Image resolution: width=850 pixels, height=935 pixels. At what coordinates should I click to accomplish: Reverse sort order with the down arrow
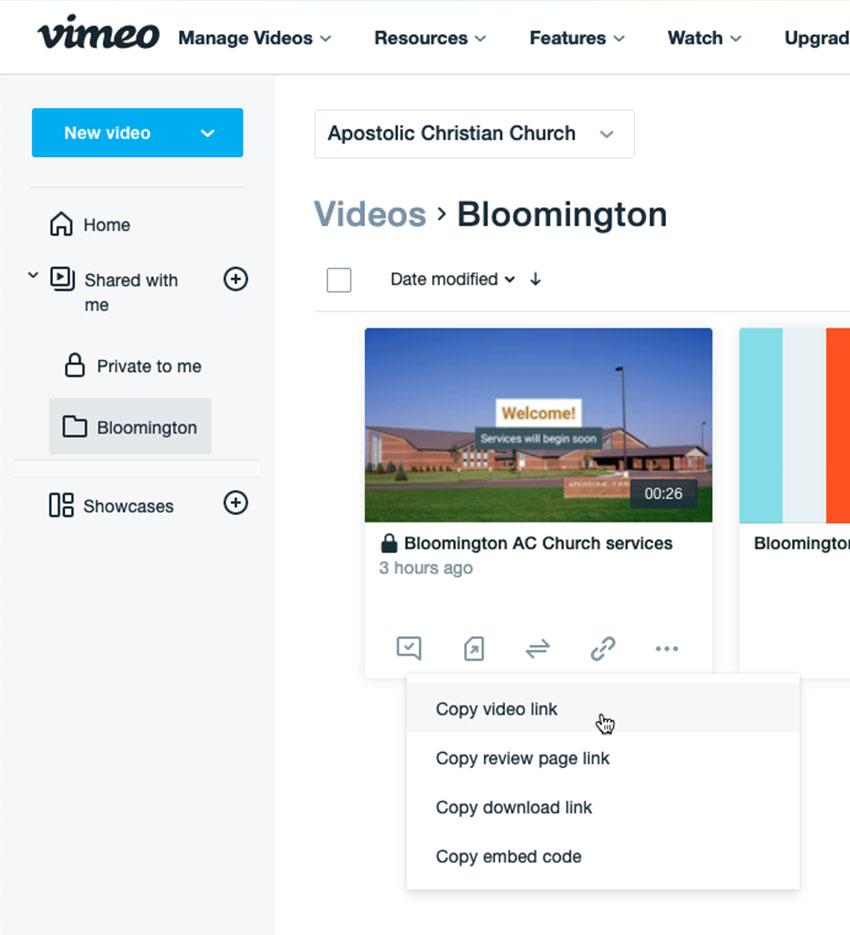pyautogui.click(x=536, y=279)
